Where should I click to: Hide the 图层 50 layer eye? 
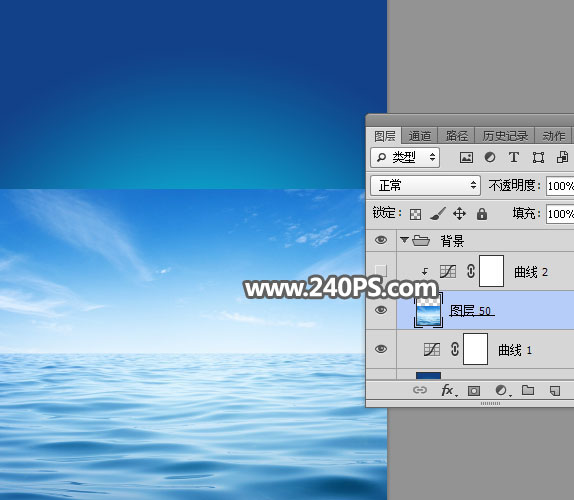(381, 310)
